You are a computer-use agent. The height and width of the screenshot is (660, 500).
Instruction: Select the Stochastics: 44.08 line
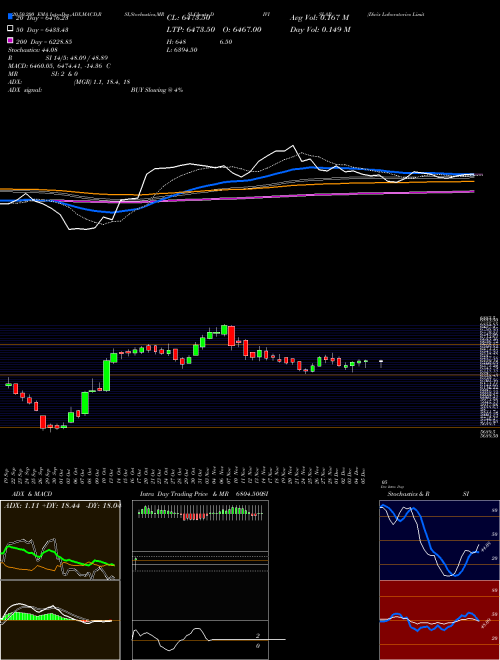(33, 50)
